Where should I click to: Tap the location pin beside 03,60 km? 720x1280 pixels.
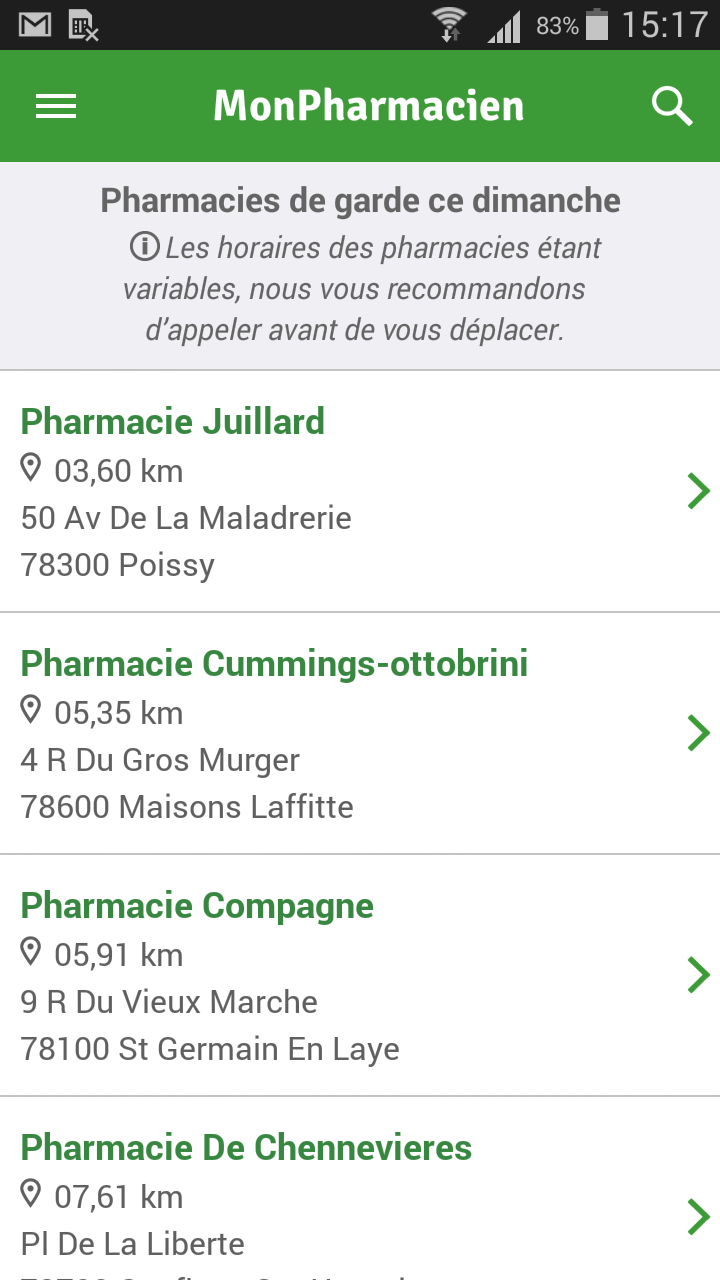[x=31, y=468]
